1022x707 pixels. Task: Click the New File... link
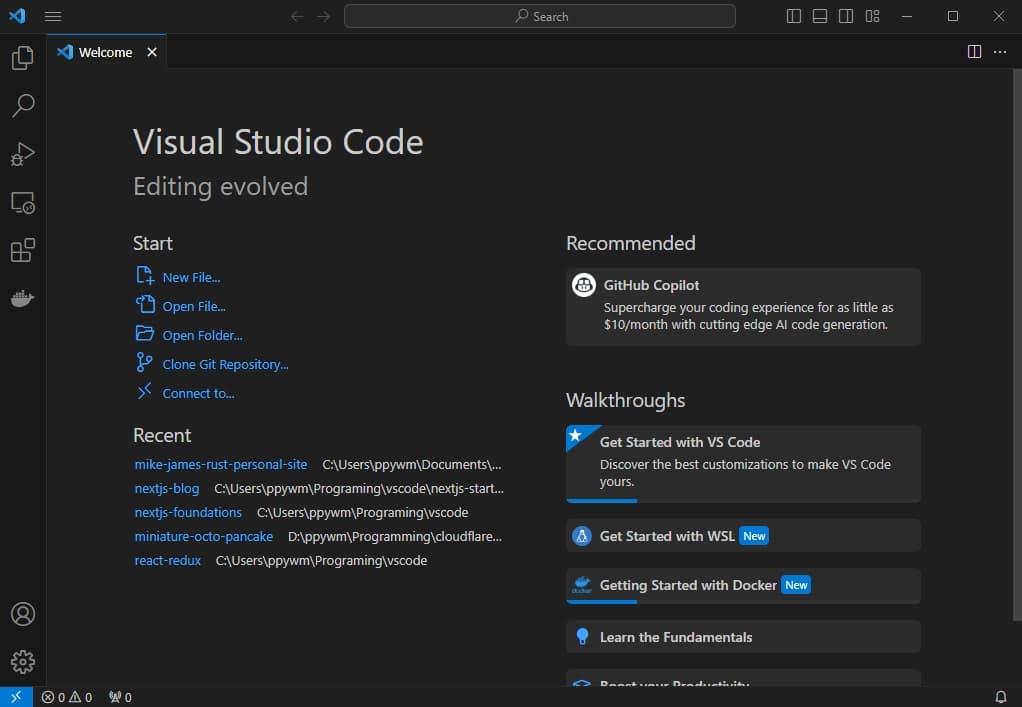click(191, 278)
